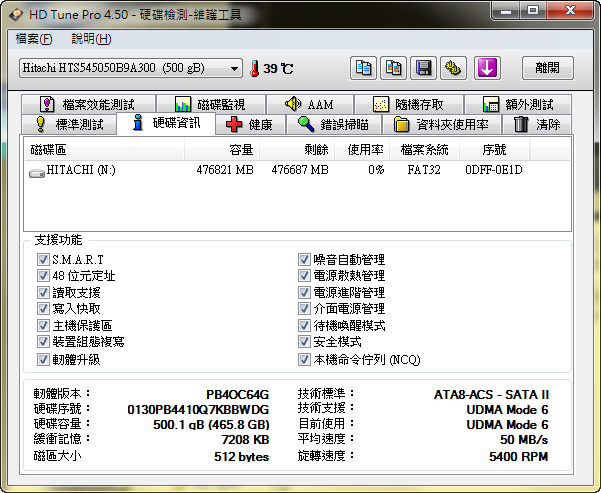
Task: Click the 0DFF-0E1D serial cell
Action: (494, 170)
